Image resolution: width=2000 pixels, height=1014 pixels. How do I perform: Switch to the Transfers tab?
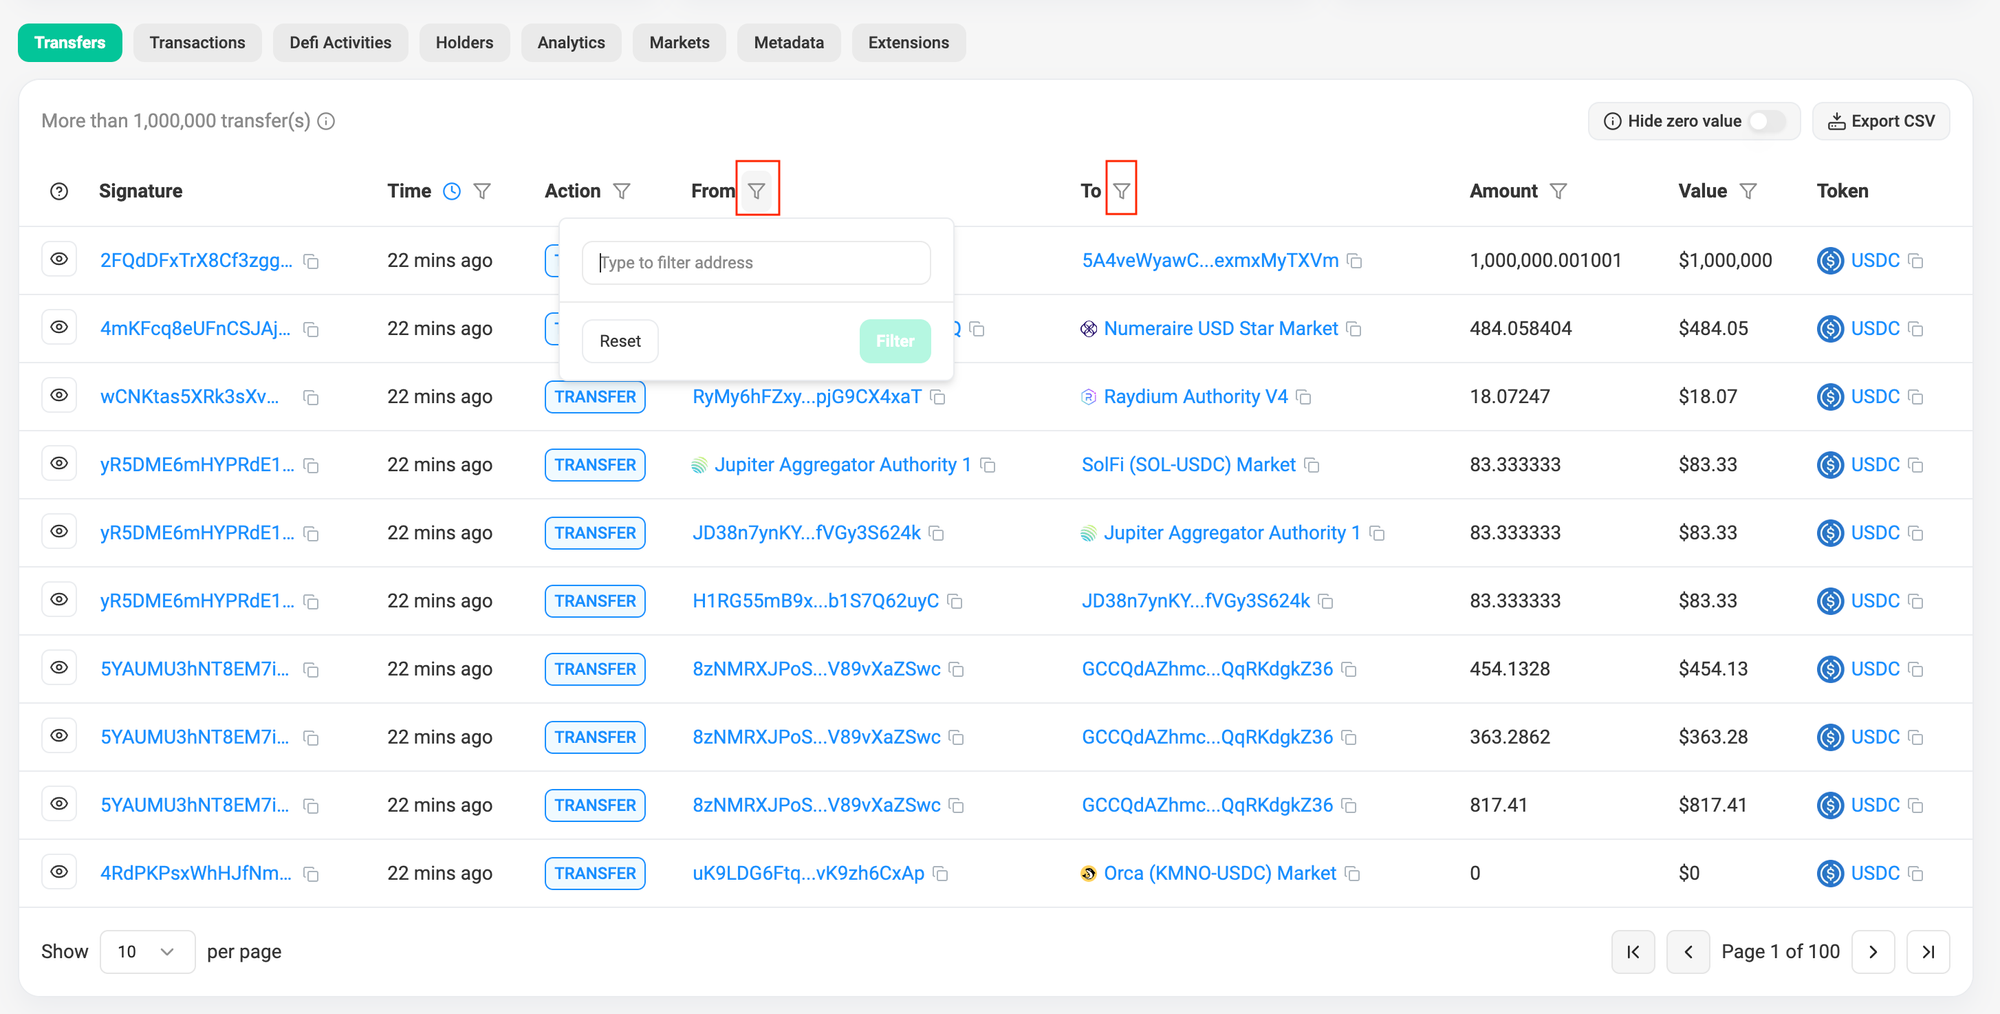pos(70,43)
